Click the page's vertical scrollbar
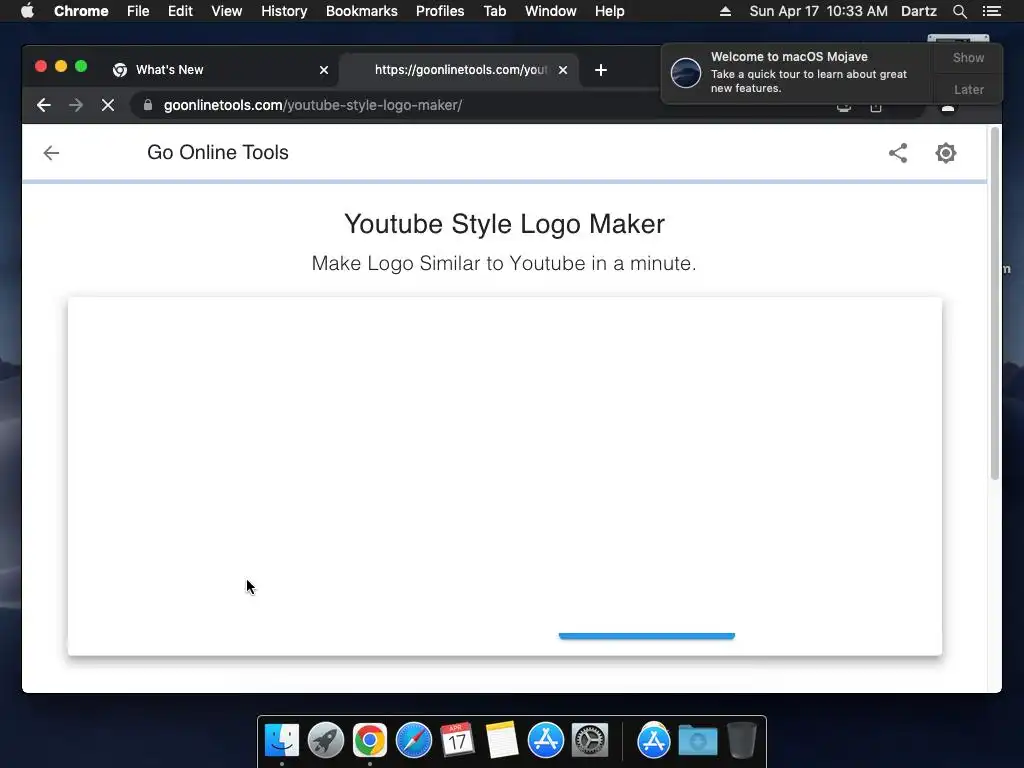The image size is (1024, 768). click(995, 304)
